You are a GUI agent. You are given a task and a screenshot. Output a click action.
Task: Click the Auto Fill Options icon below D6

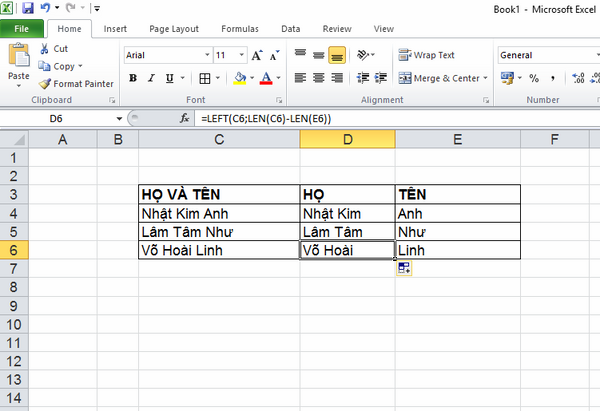point(404,269)
